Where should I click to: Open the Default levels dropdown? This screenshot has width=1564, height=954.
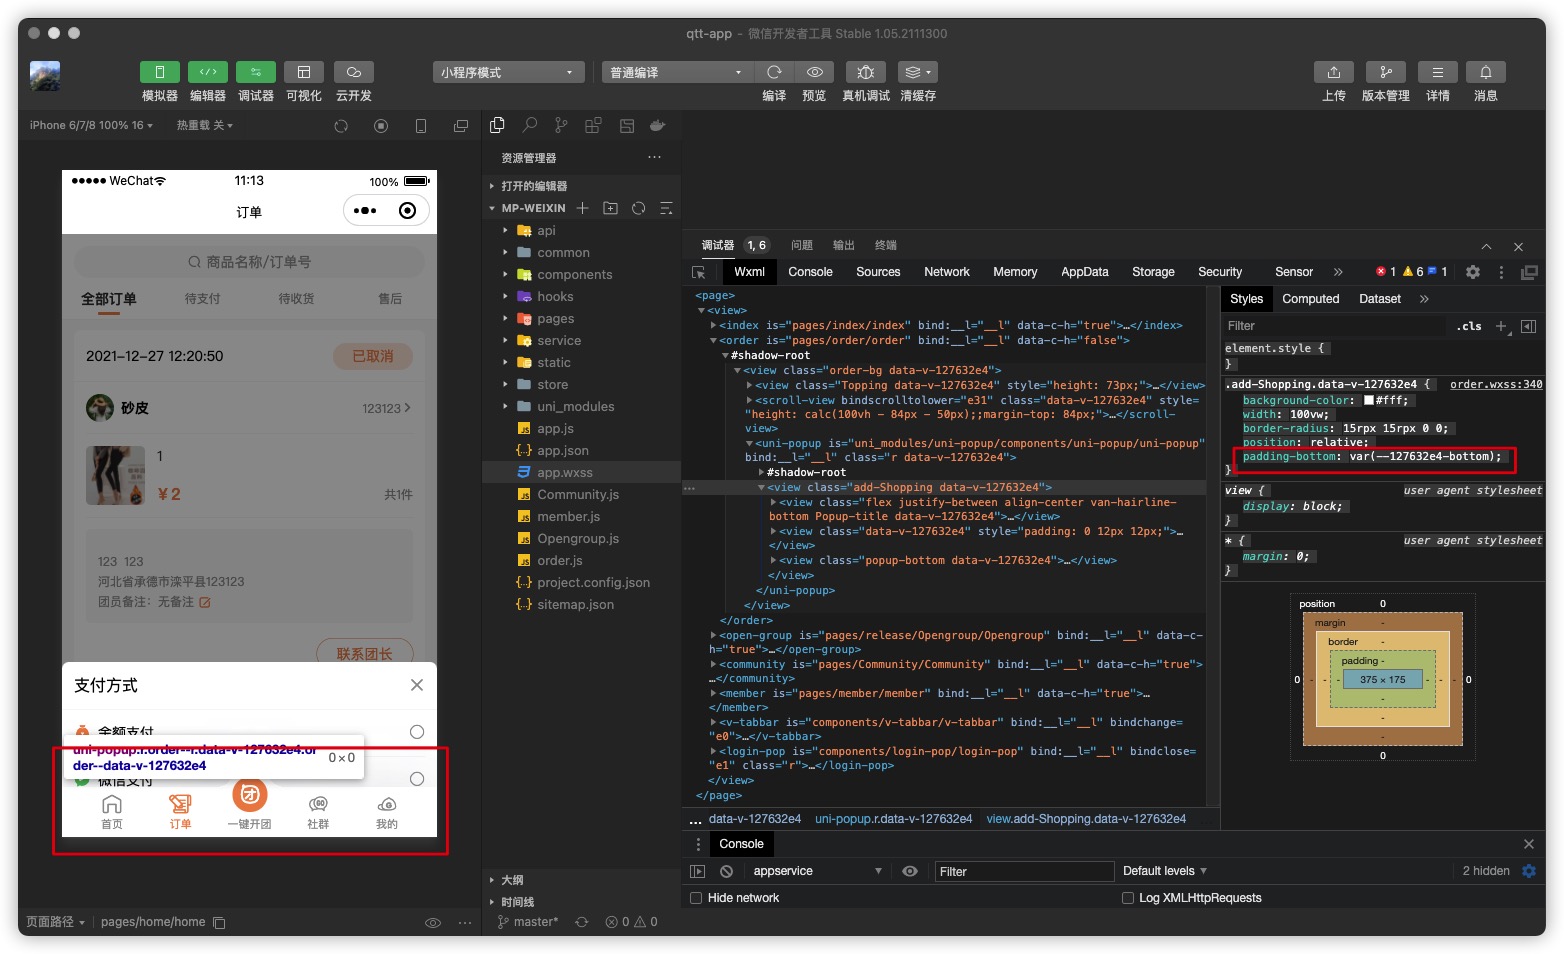1165,871
